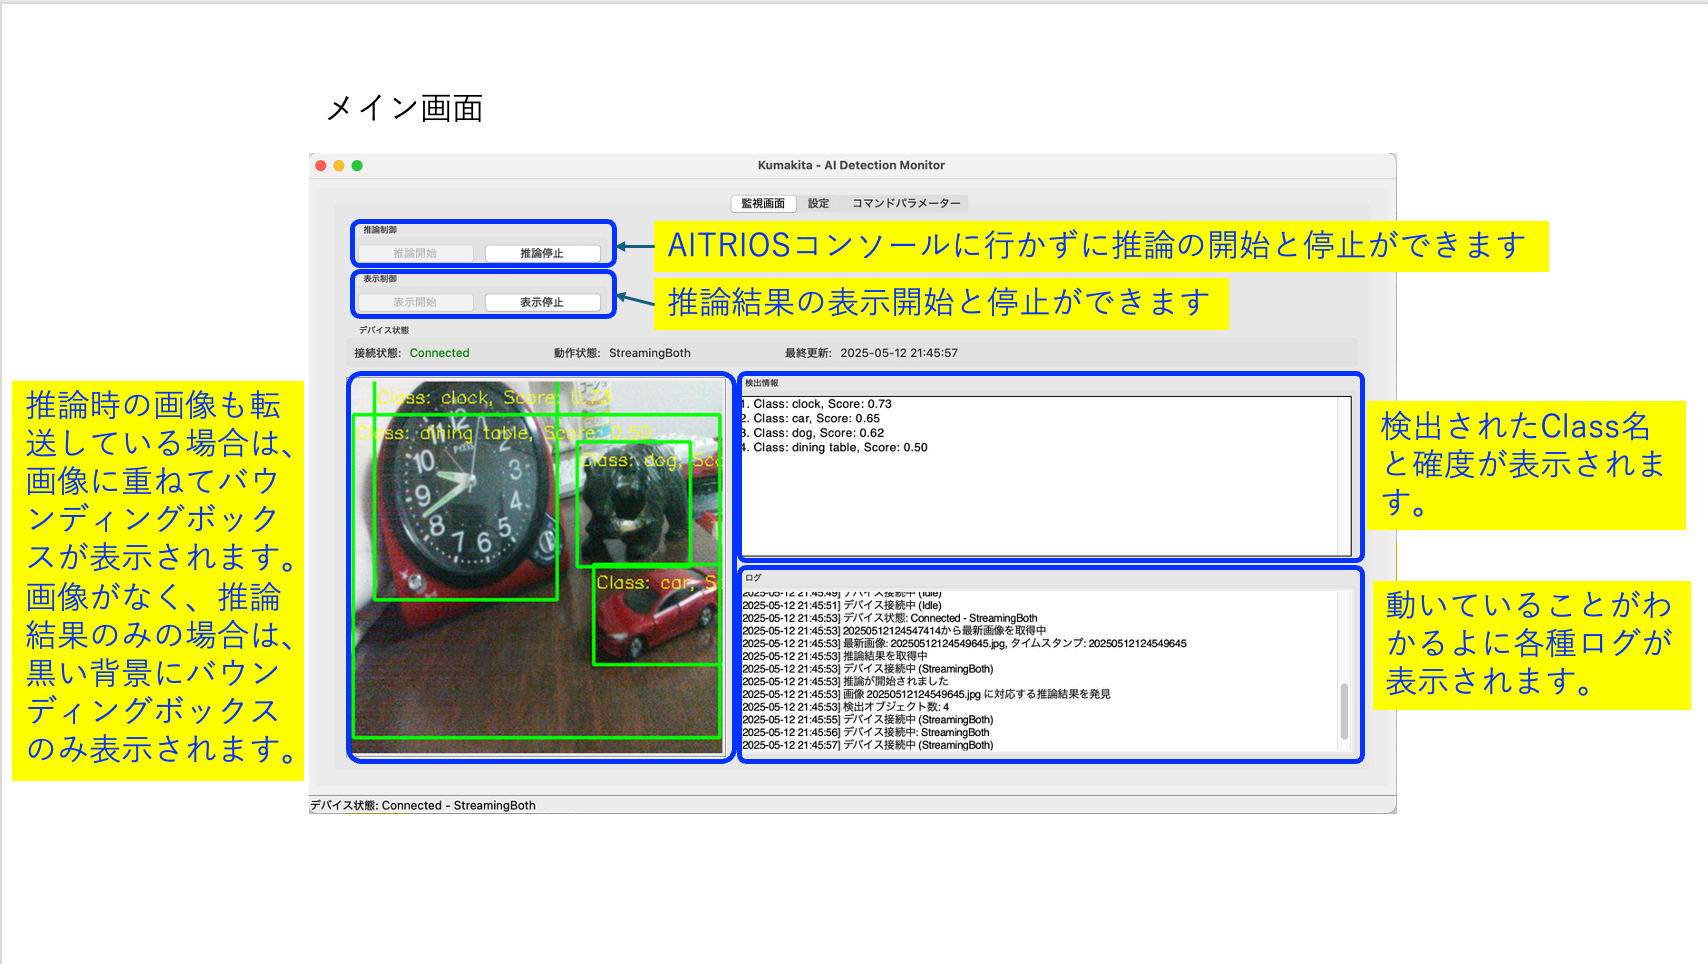The height and width of the screenshot is (964, 1708).
Task: Select detection row 'Class: dog, Score: 0.62'
Action: [x=812, y=433]
